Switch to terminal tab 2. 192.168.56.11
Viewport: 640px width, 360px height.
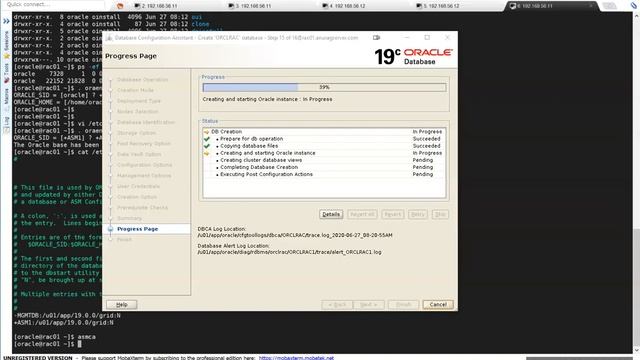pos(156,6)
